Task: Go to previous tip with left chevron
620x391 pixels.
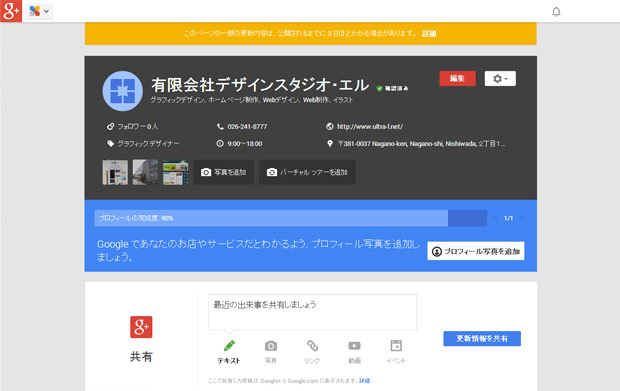Action: (496, 218)
